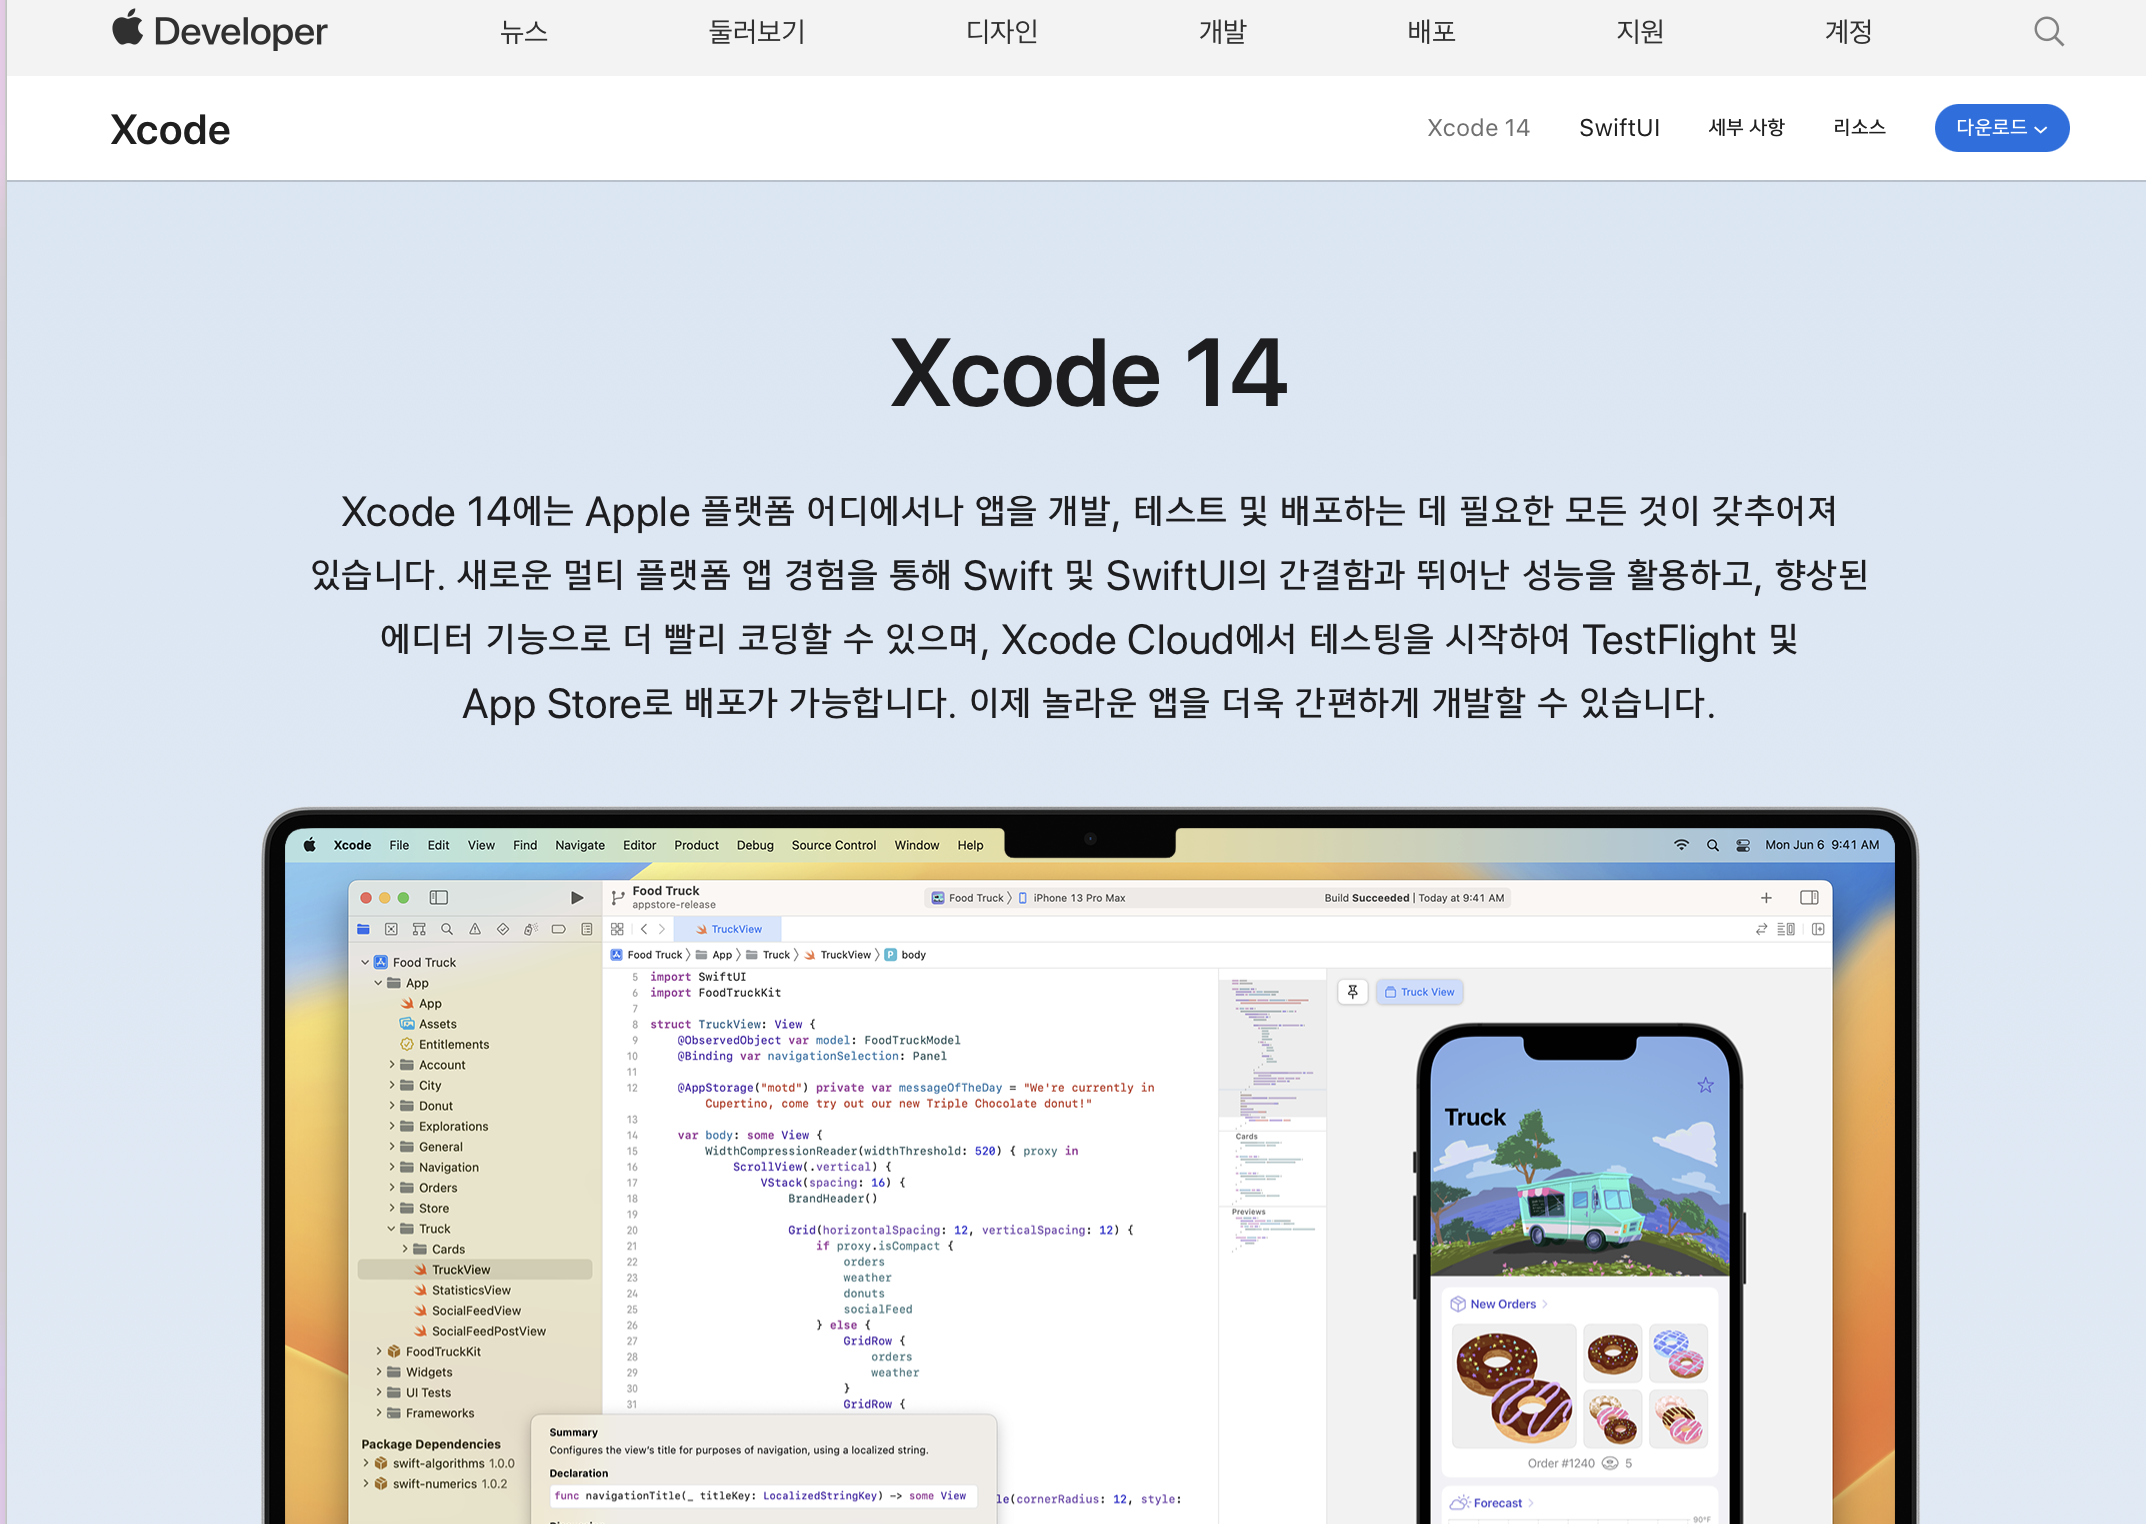Click the Breakpoint navigator tag icon
Viewport: 2146px width, 1524px height.
coord(559,929)
